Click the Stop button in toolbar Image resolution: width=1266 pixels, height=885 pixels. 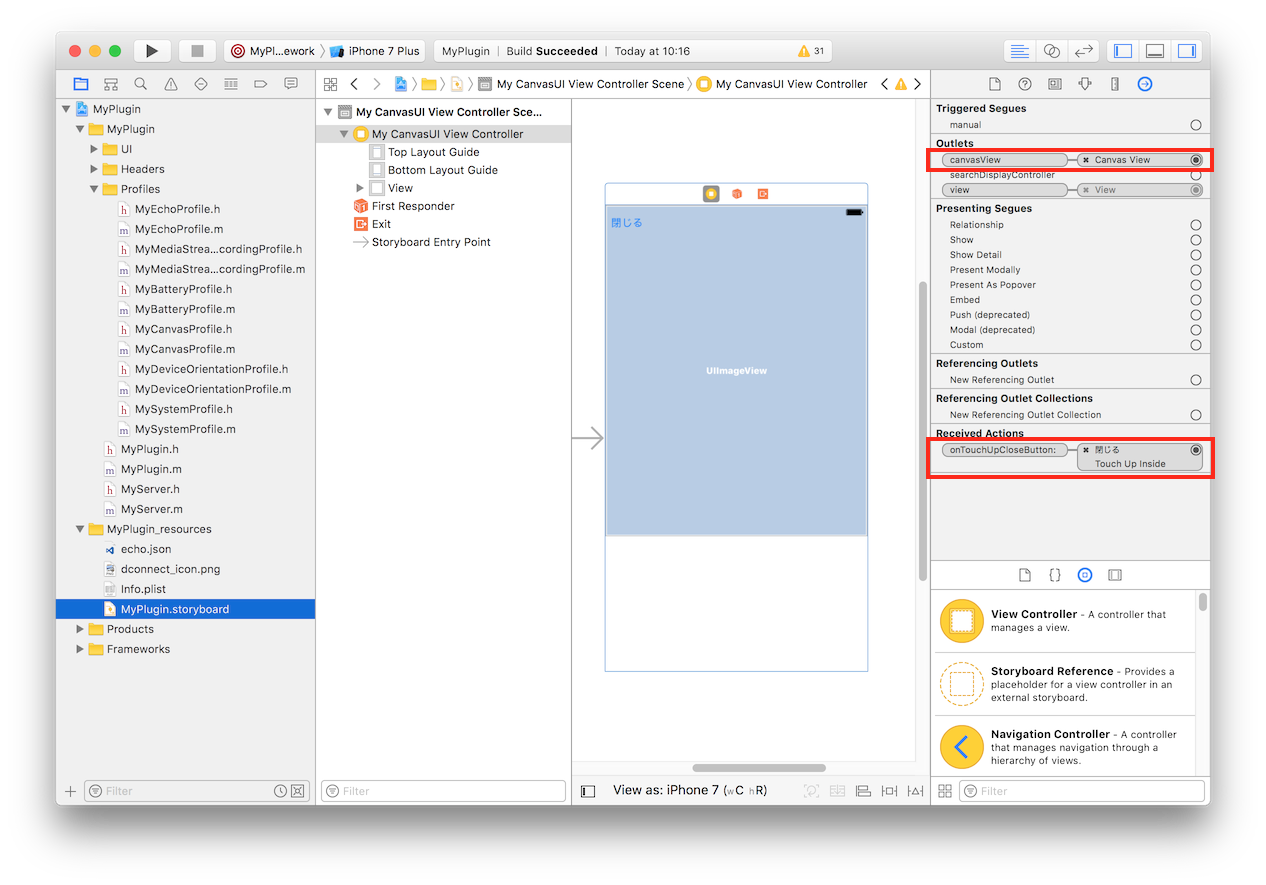coord(197,51)
